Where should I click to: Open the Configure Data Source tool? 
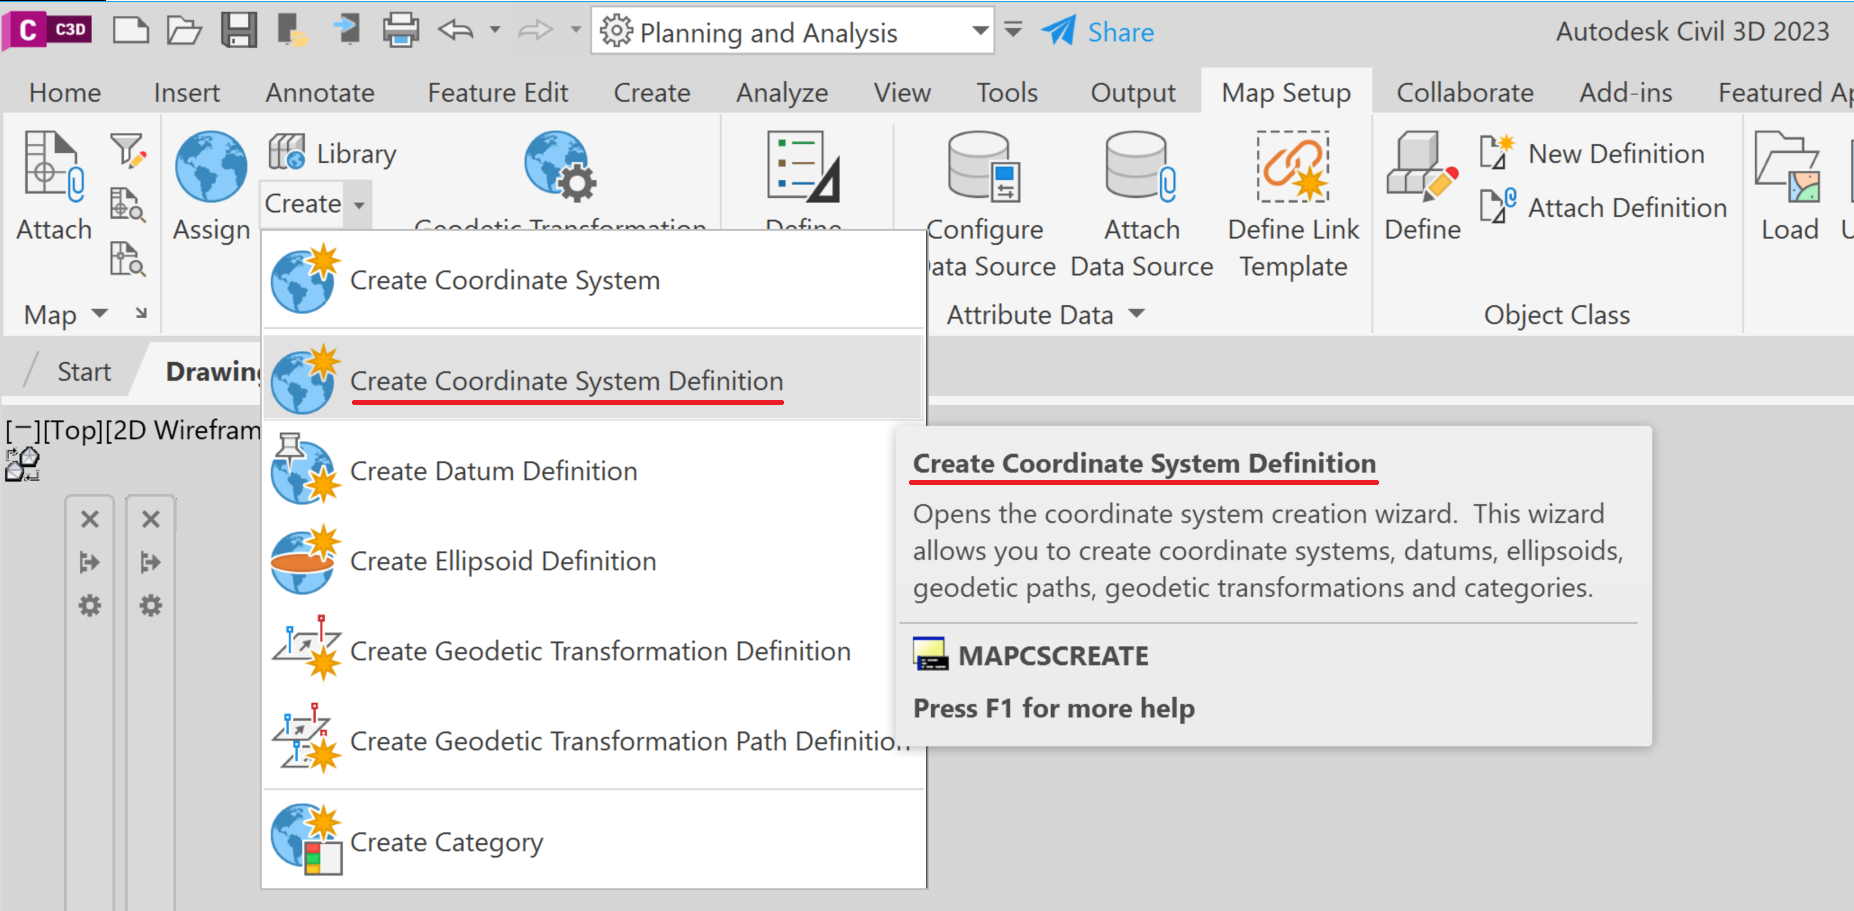(x=984, y=168)
